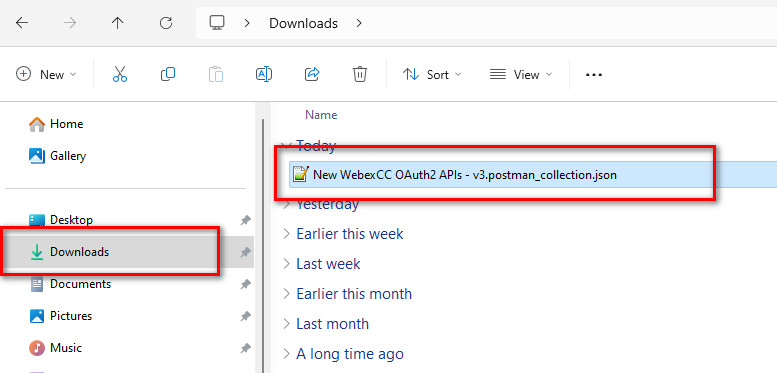Open the chevron after Downloads breadcrumb
777x373 pixels.
tap(359, 23)
